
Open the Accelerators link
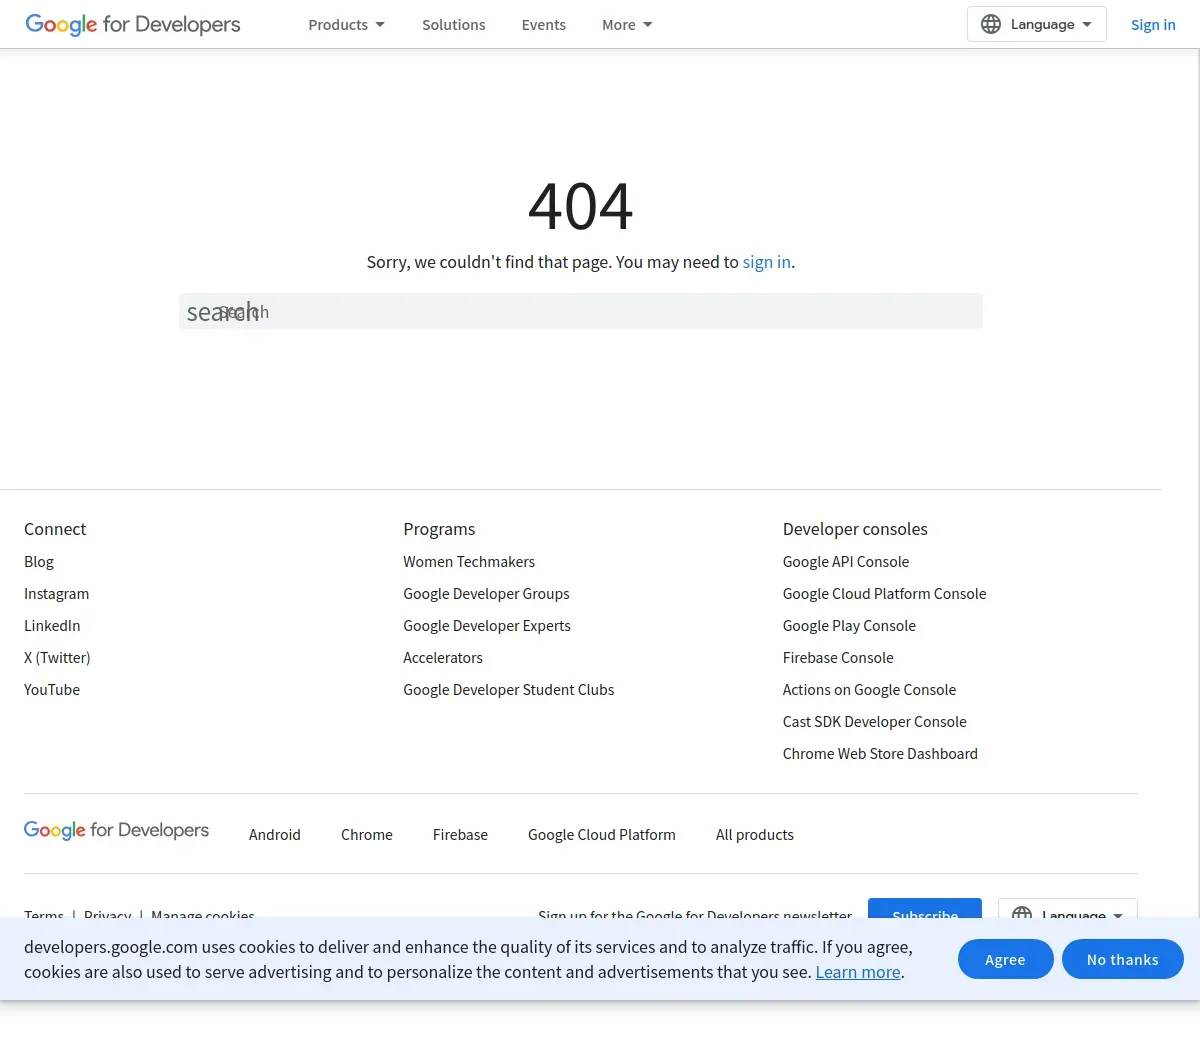pyautogui.click(x=443, y=658)
